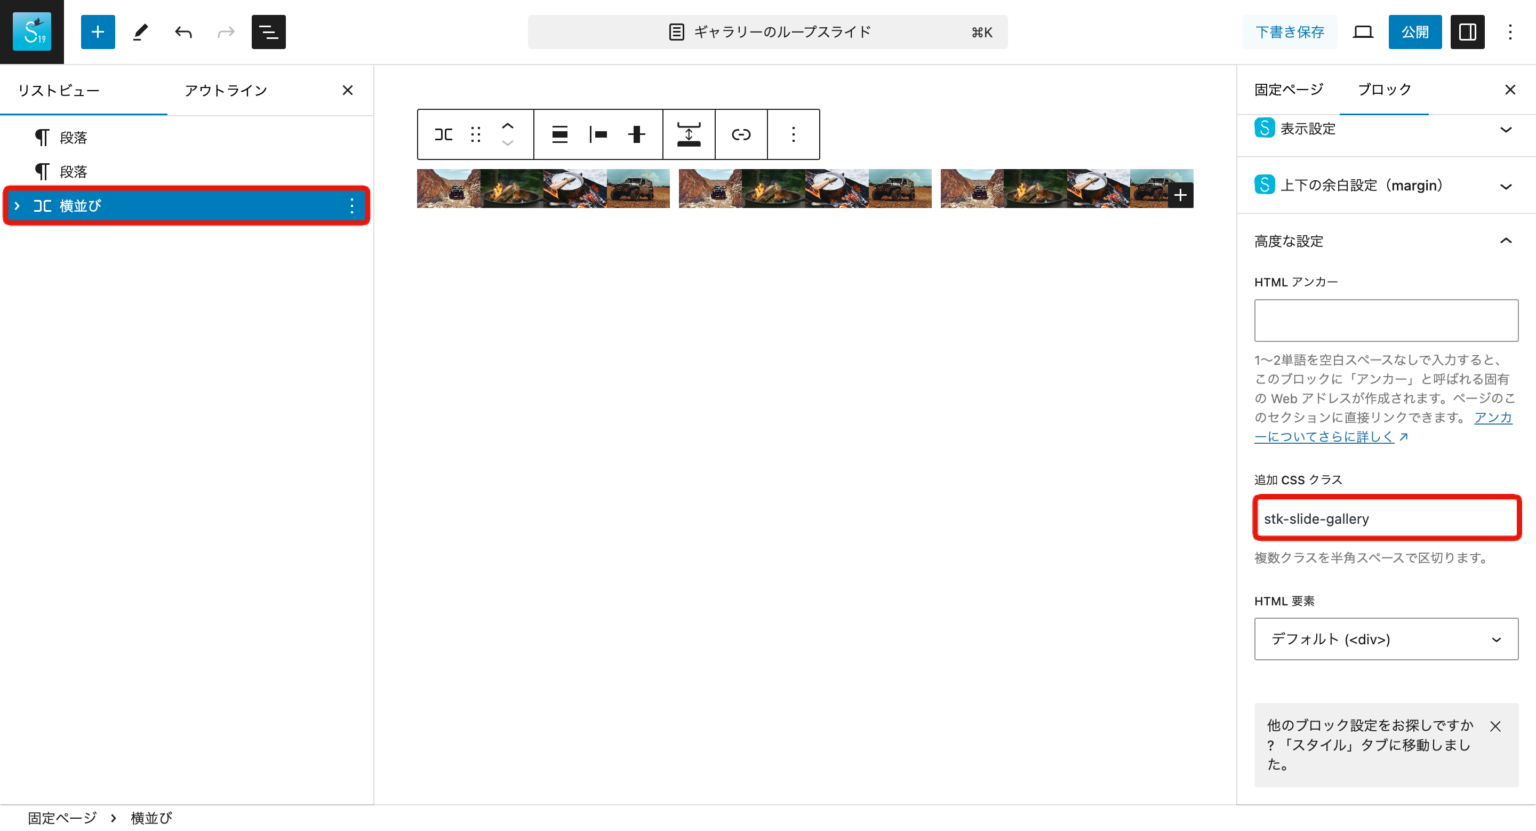Open the link icon in the block toolbar

tap(741, 134)
